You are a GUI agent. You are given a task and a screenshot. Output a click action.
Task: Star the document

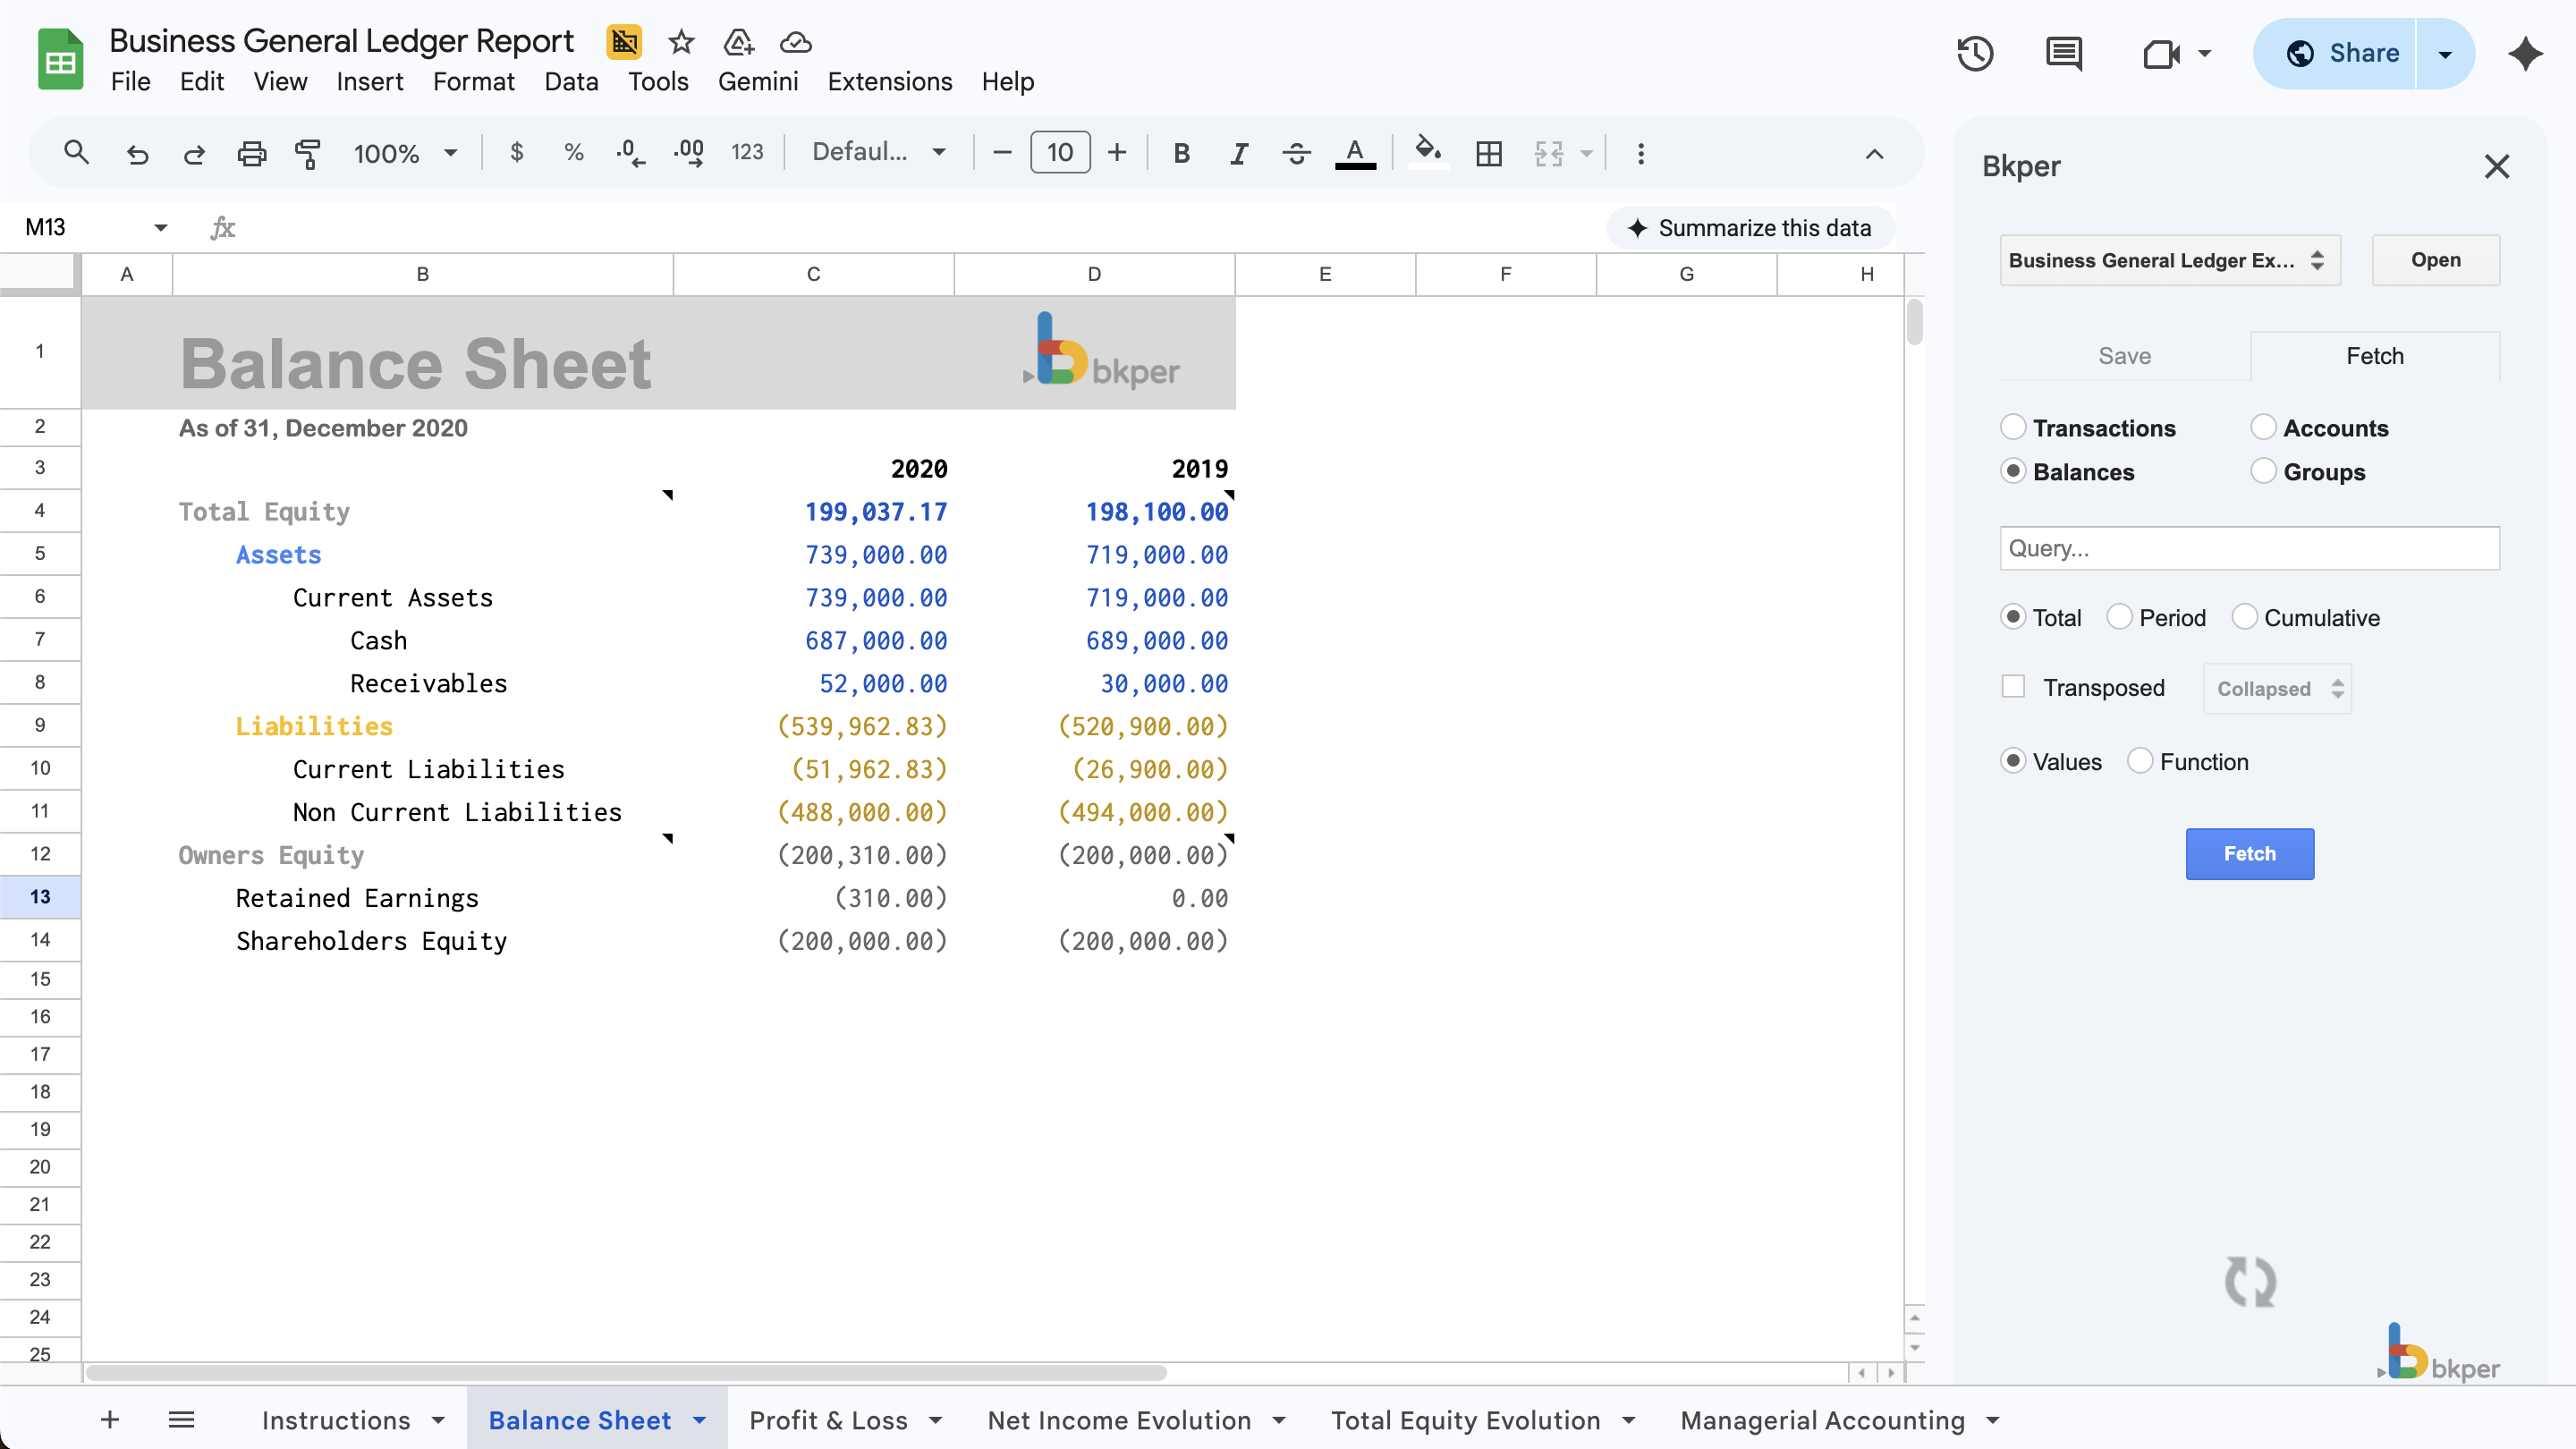point(681,42)
